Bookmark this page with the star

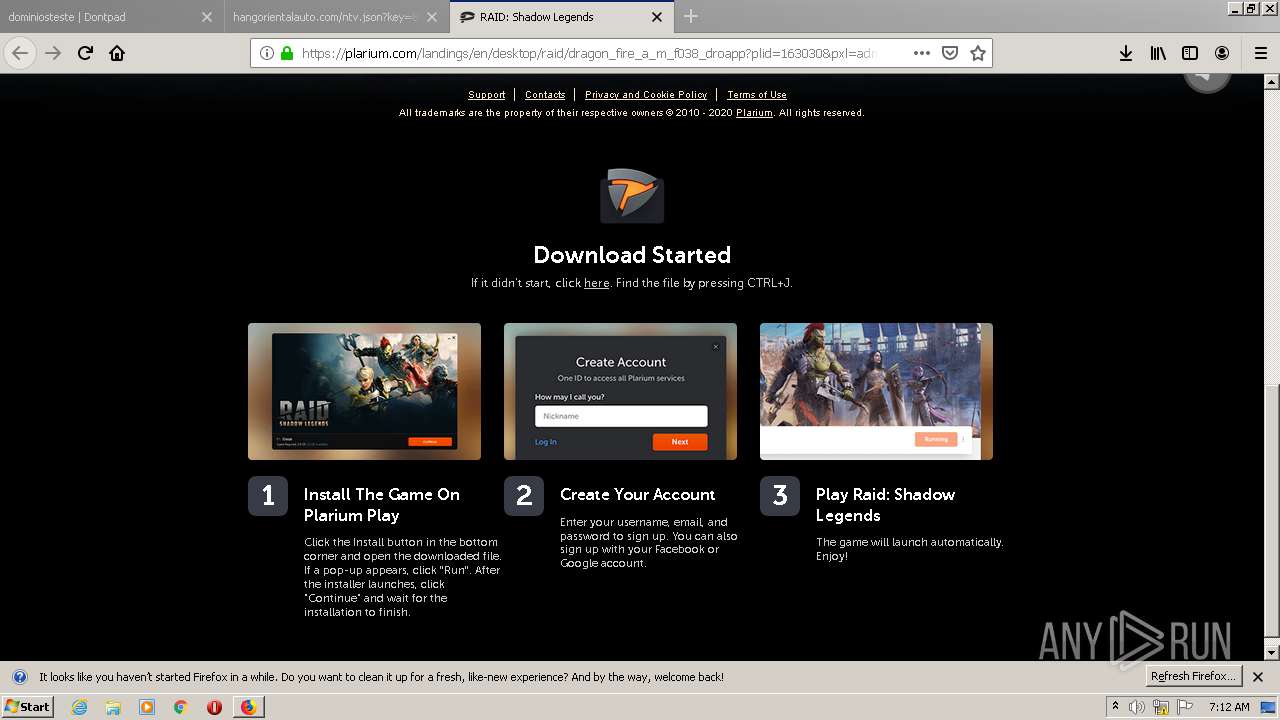(x=978, y=53)
